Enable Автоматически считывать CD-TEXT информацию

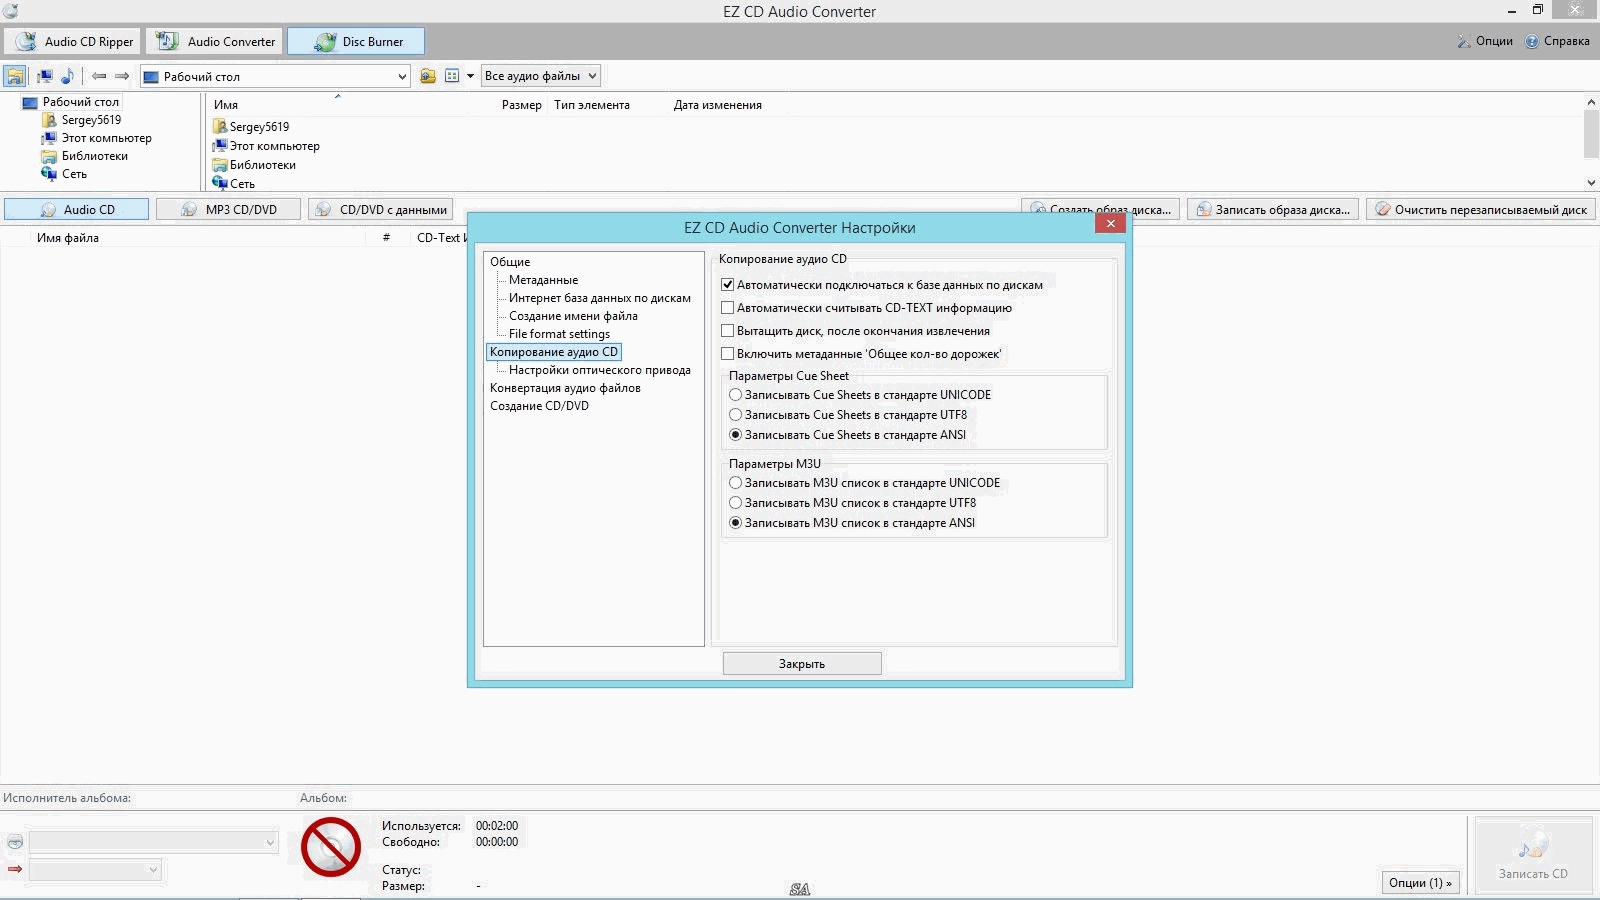coord(728,308)
